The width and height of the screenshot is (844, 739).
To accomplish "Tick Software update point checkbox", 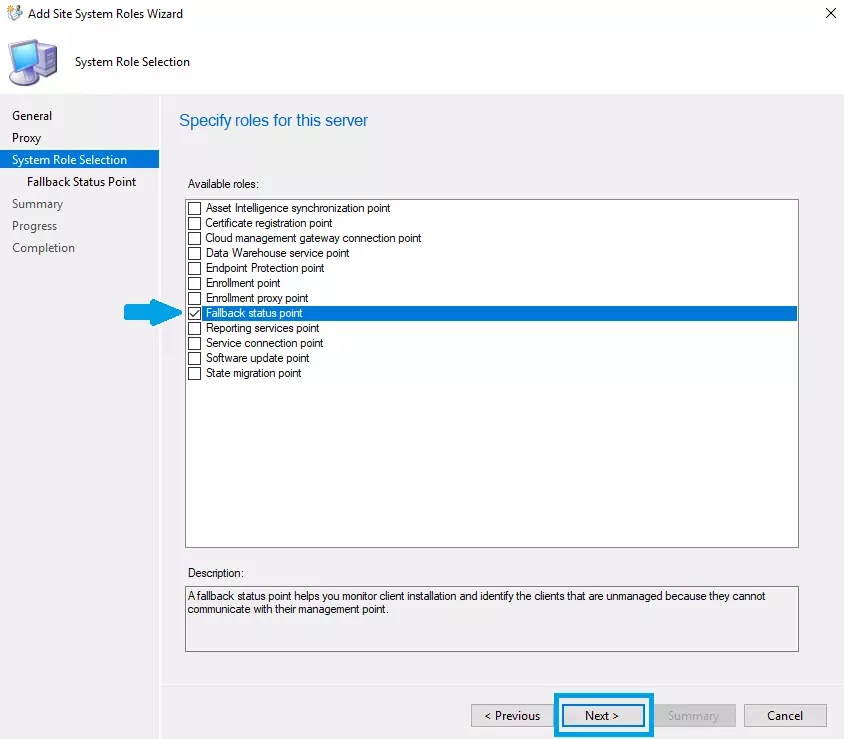I will 194,358.
